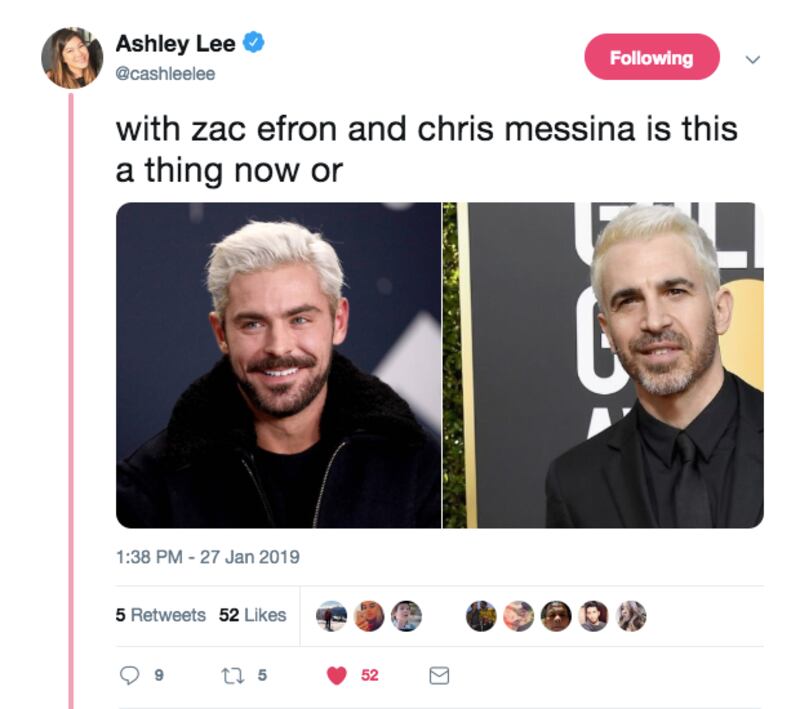Click the first liker avatar with snowy scene

point(332,616)
